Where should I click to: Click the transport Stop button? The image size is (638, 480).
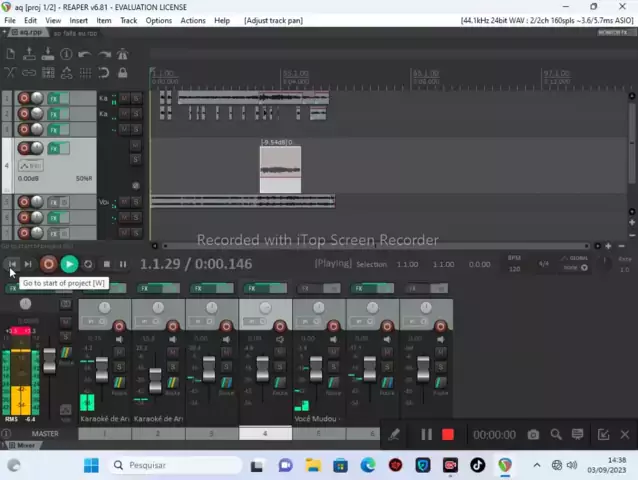point(106,264)
